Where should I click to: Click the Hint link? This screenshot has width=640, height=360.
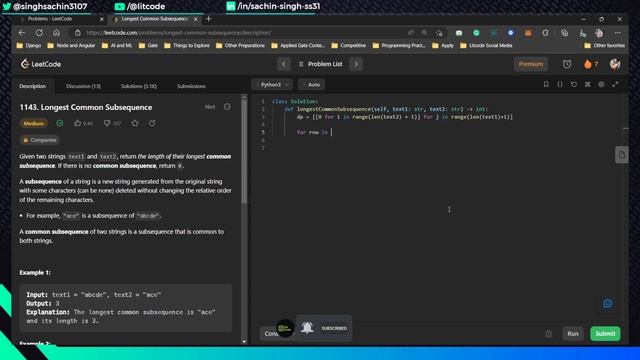point(210,107)
